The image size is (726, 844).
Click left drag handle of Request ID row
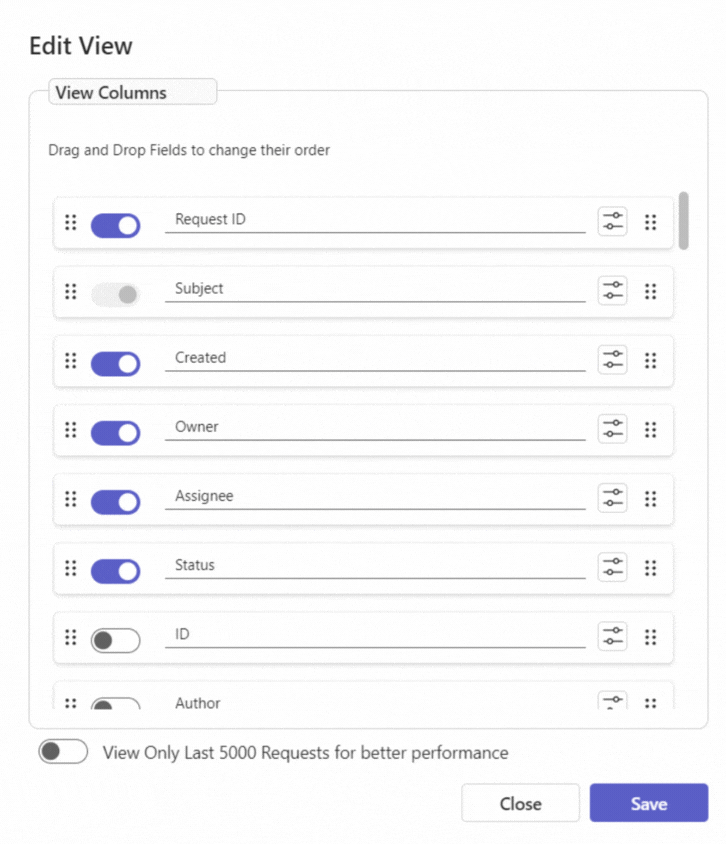71,222
